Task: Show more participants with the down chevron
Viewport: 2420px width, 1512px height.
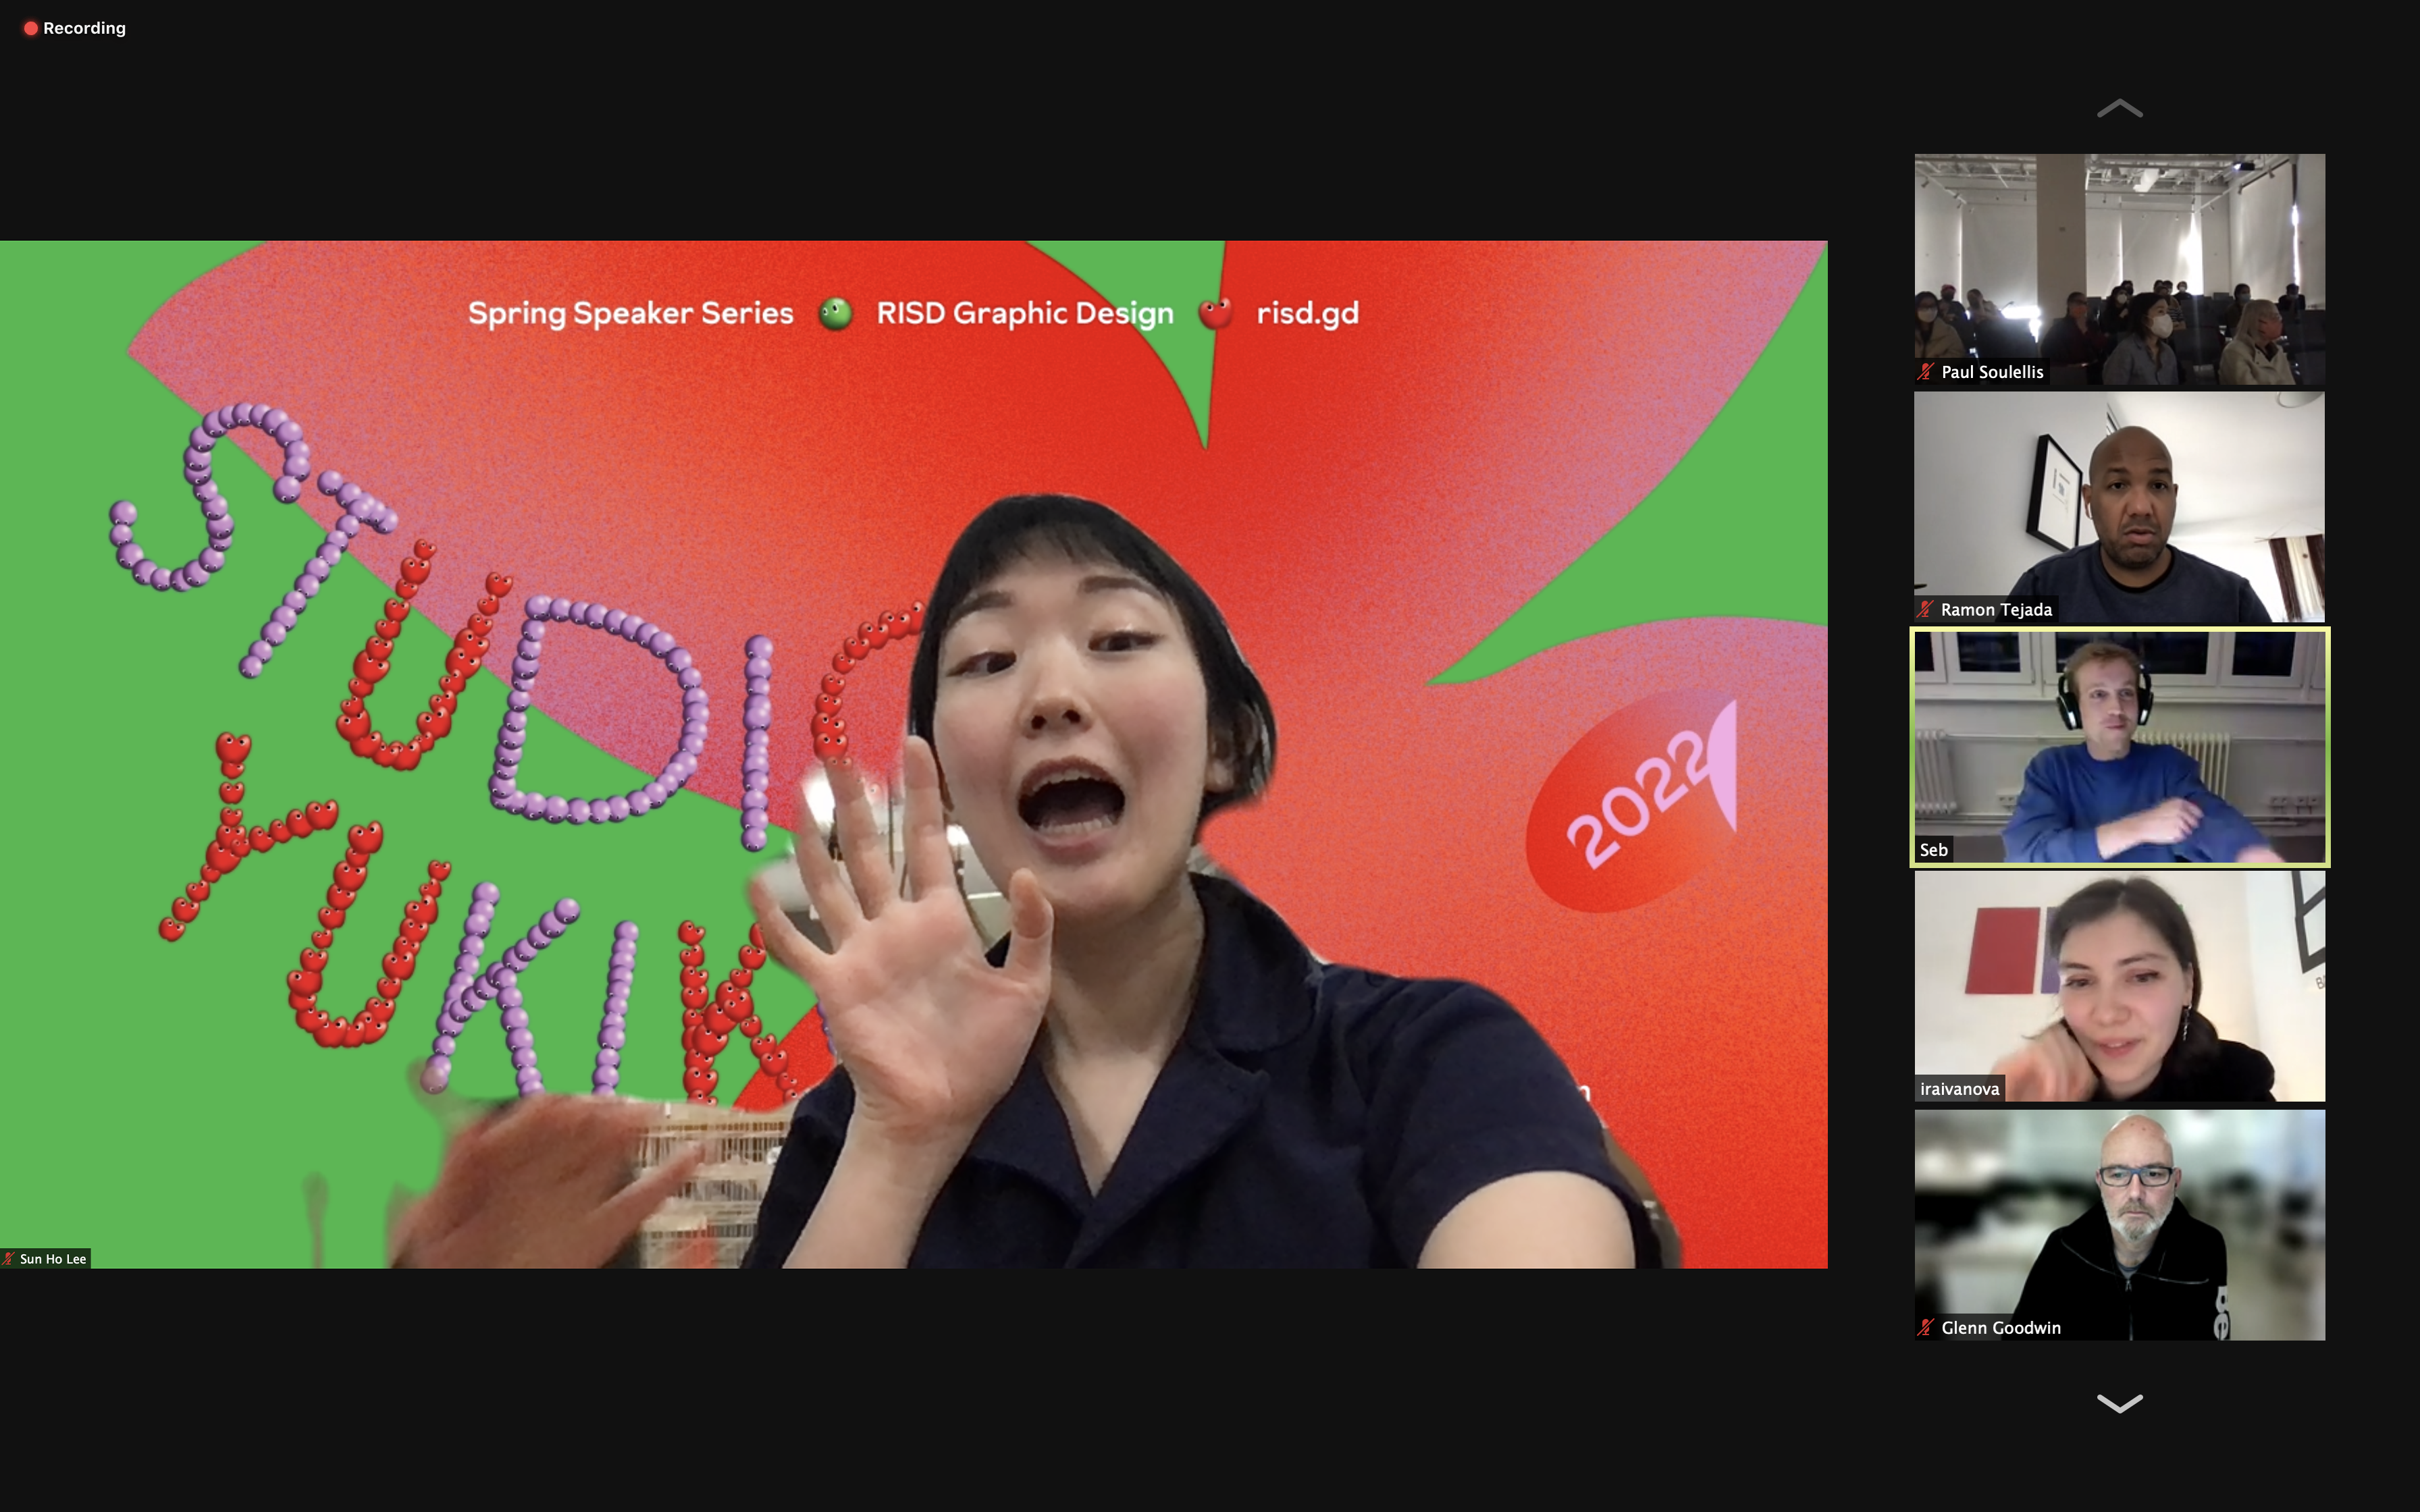Action: (2119, 1403)
